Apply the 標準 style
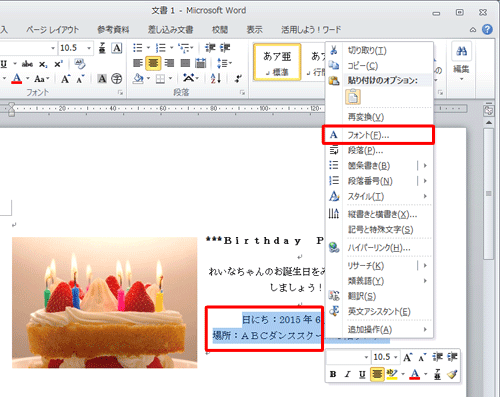Image resolution: width=500 pixels, height=397 pixels. [x=277, y=62]
